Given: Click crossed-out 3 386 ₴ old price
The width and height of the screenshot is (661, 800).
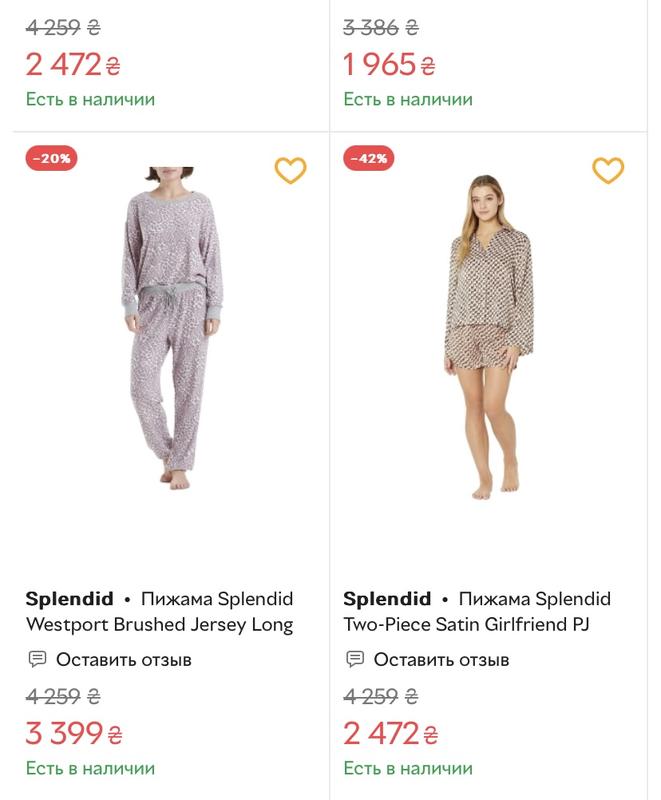Looking at the screenshot, I should click(381, 28).
